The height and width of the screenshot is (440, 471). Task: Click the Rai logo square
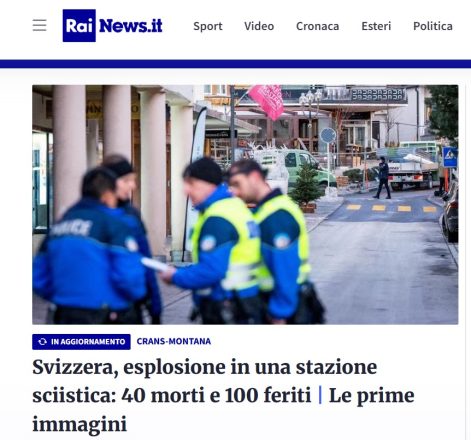[79, 26]
